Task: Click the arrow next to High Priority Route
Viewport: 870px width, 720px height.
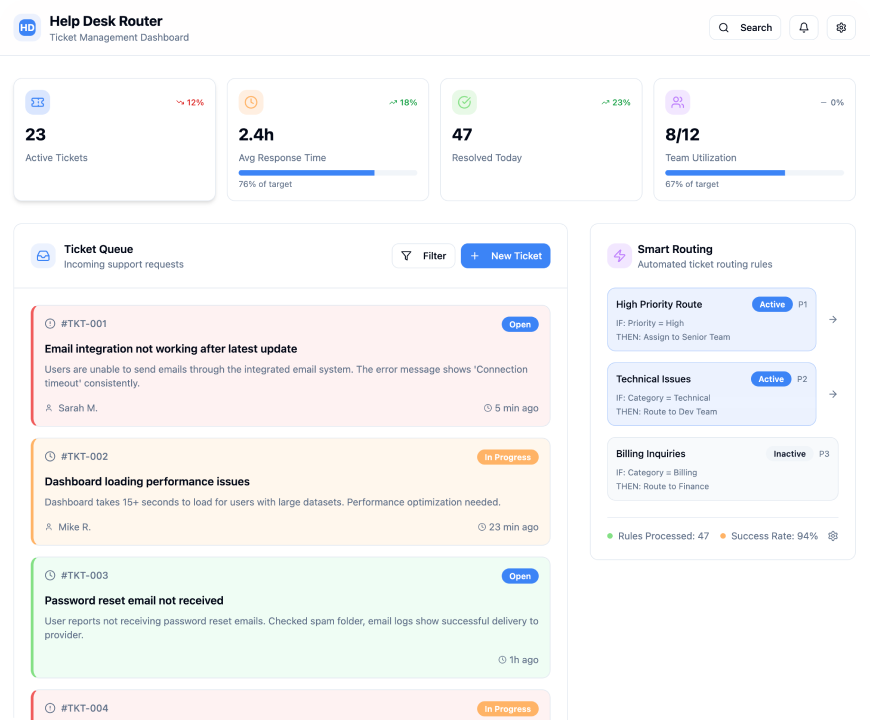Action: (833, 320)
